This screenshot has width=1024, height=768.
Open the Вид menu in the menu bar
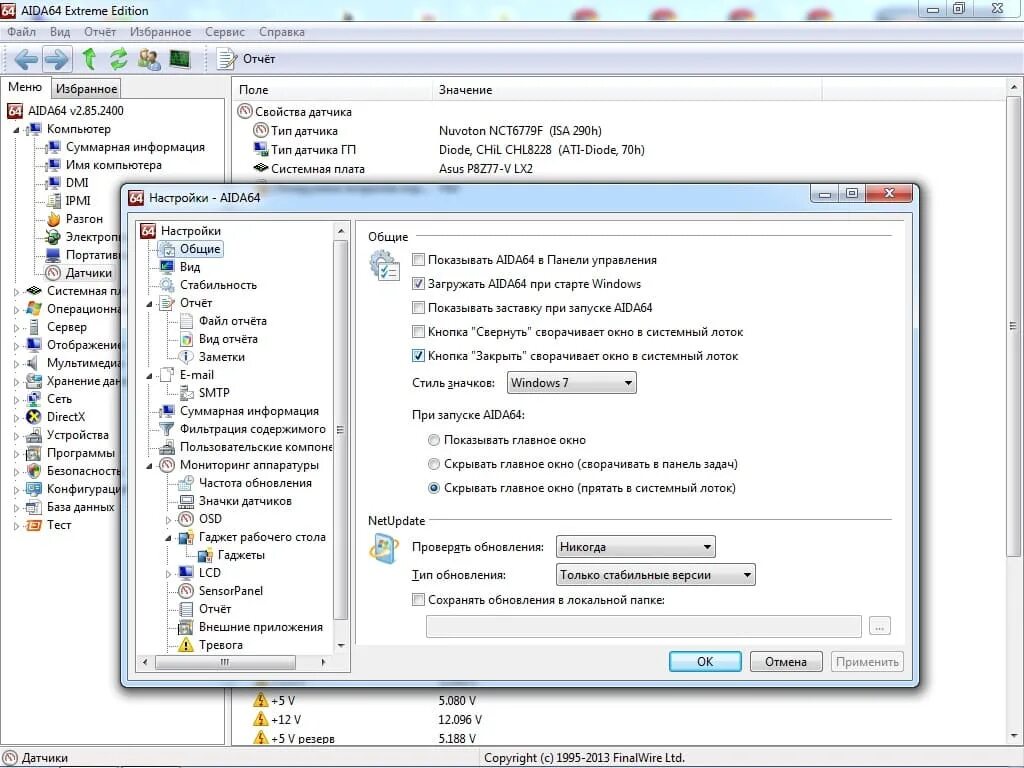(59, 32)
